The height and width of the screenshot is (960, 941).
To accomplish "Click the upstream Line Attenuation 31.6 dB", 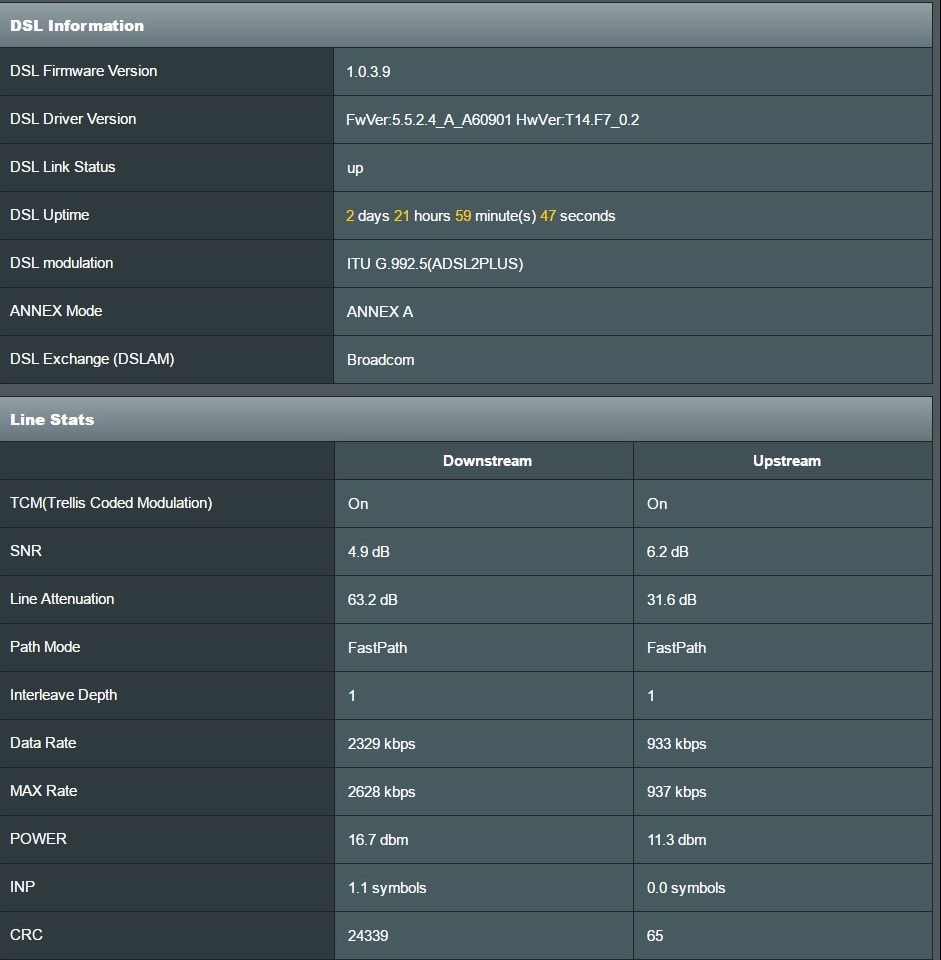I will pyautogui.click(x=671, y=600).
